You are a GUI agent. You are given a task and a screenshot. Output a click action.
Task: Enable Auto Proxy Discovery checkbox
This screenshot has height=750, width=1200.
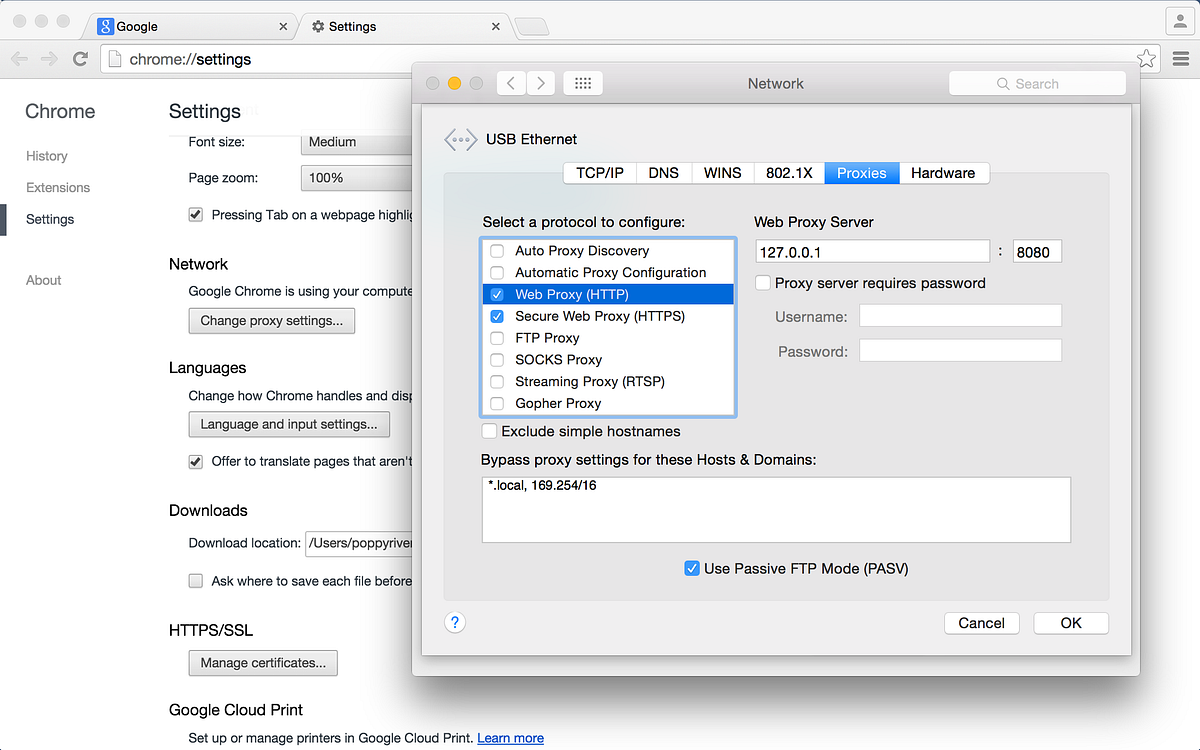(497, 251)
